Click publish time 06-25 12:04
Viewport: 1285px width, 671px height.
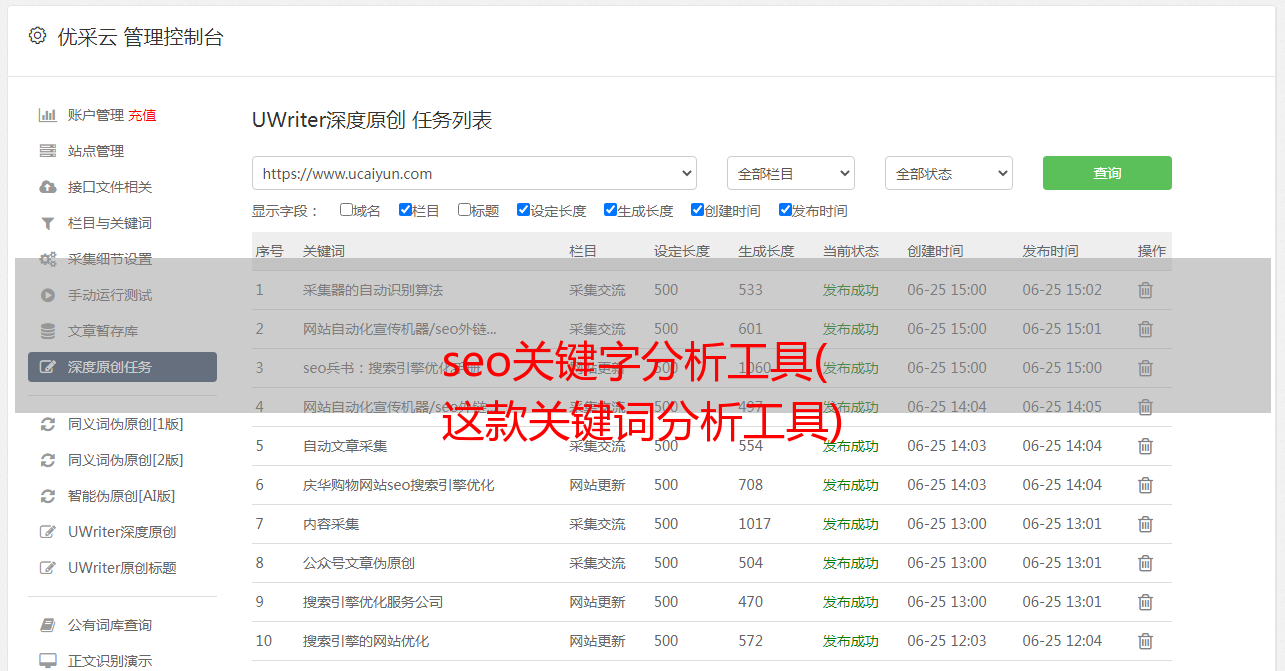(x=1062, y=641)
